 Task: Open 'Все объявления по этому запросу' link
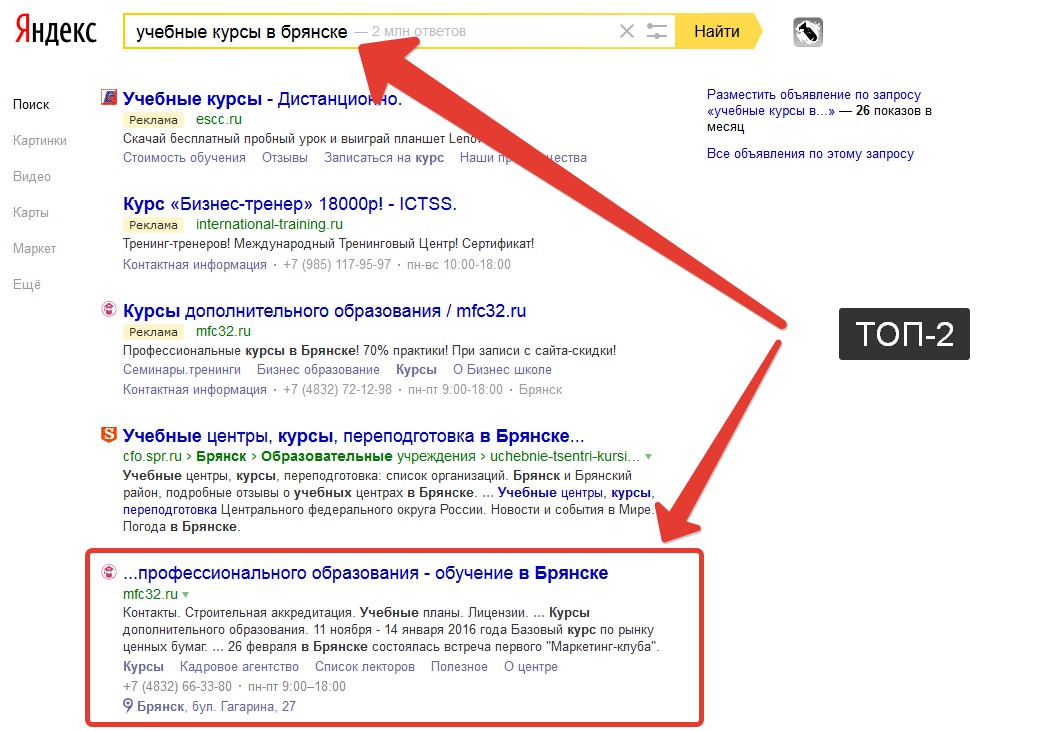click(x=810, y=154)
